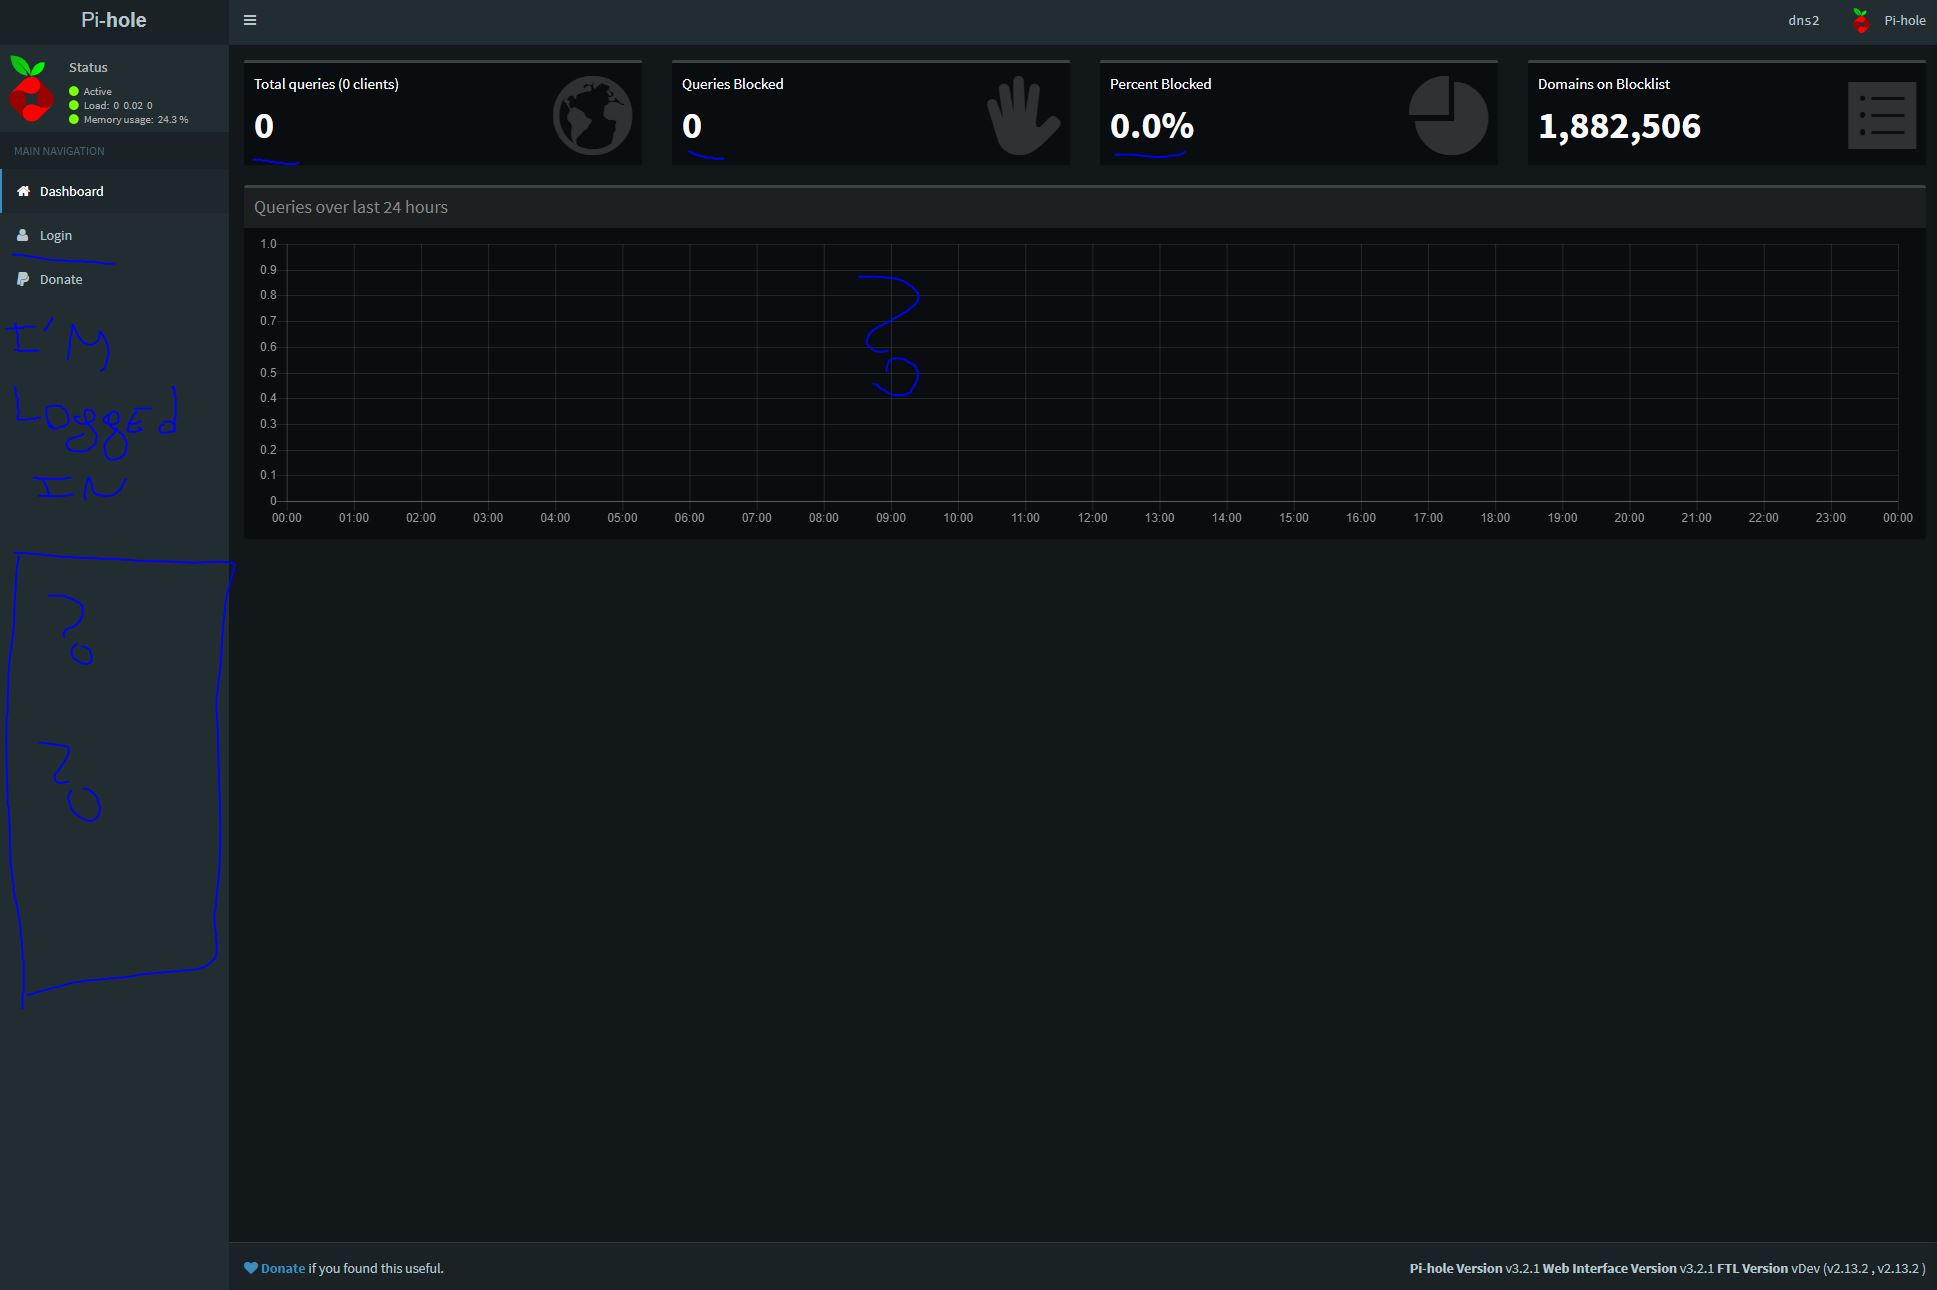
Task: Click the raspberry Pi-hole logo in top right
Action: pos(1861,19)
